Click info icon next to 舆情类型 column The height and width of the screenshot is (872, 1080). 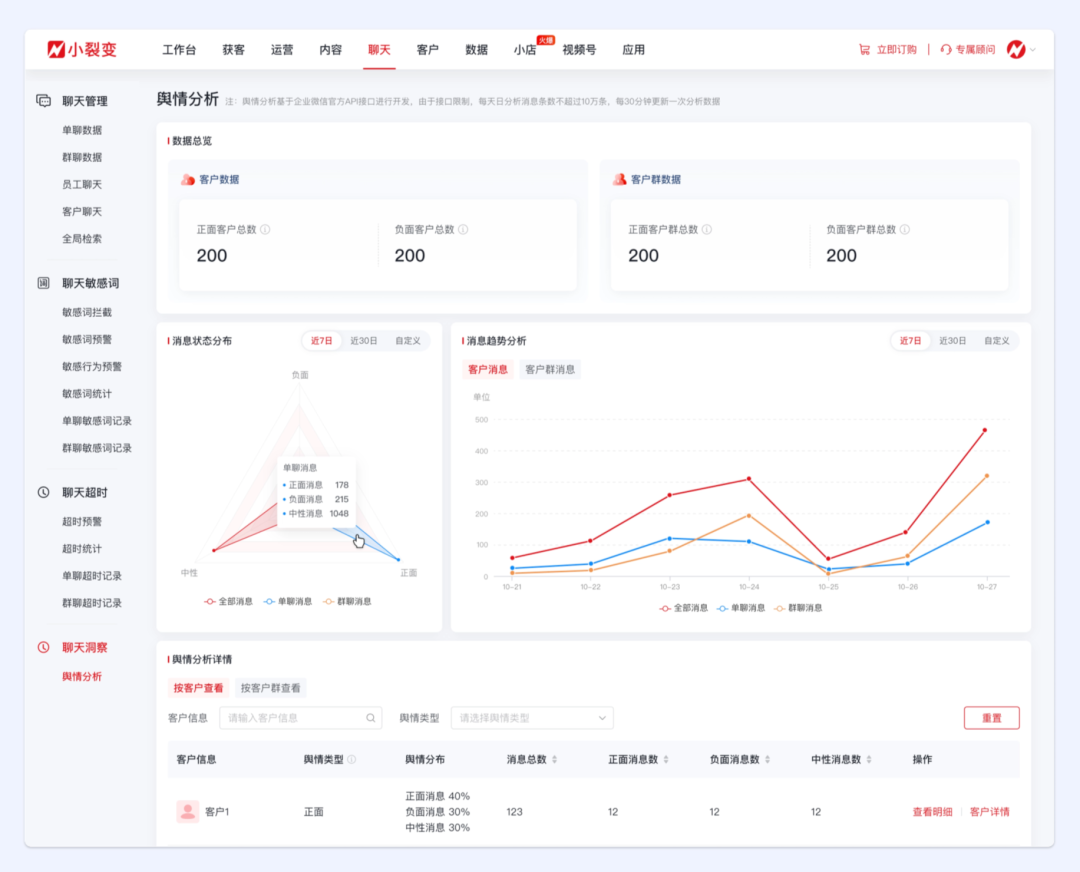(x=351, y=760)
